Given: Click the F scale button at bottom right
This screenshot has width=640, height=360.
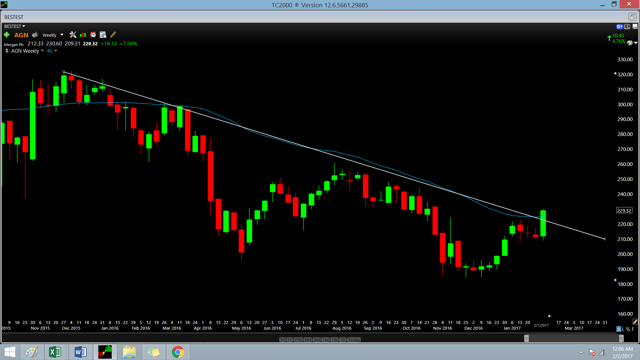Looking at the screenshot, I should (x=633, y=329).
